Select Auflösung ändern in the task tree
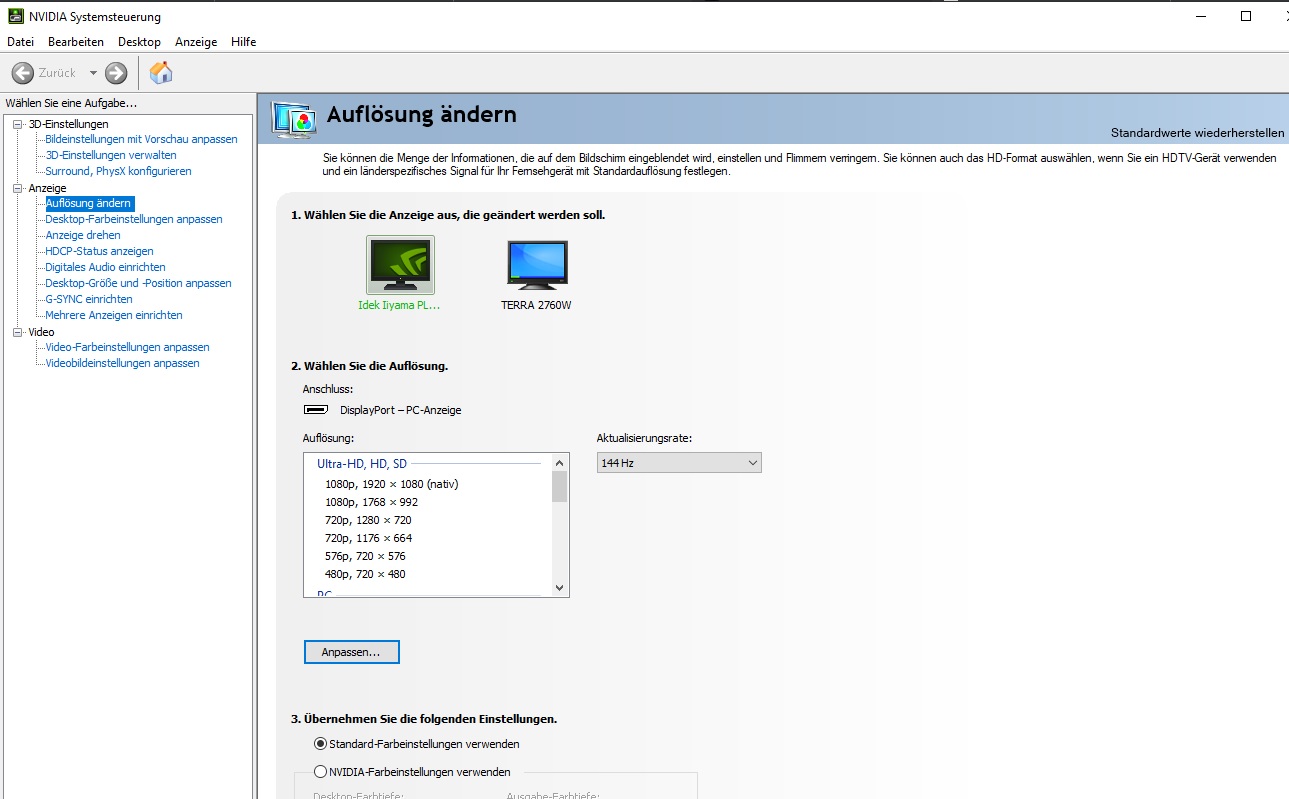The width and height of the screenshot is (1289, 799). pos(89,203)
